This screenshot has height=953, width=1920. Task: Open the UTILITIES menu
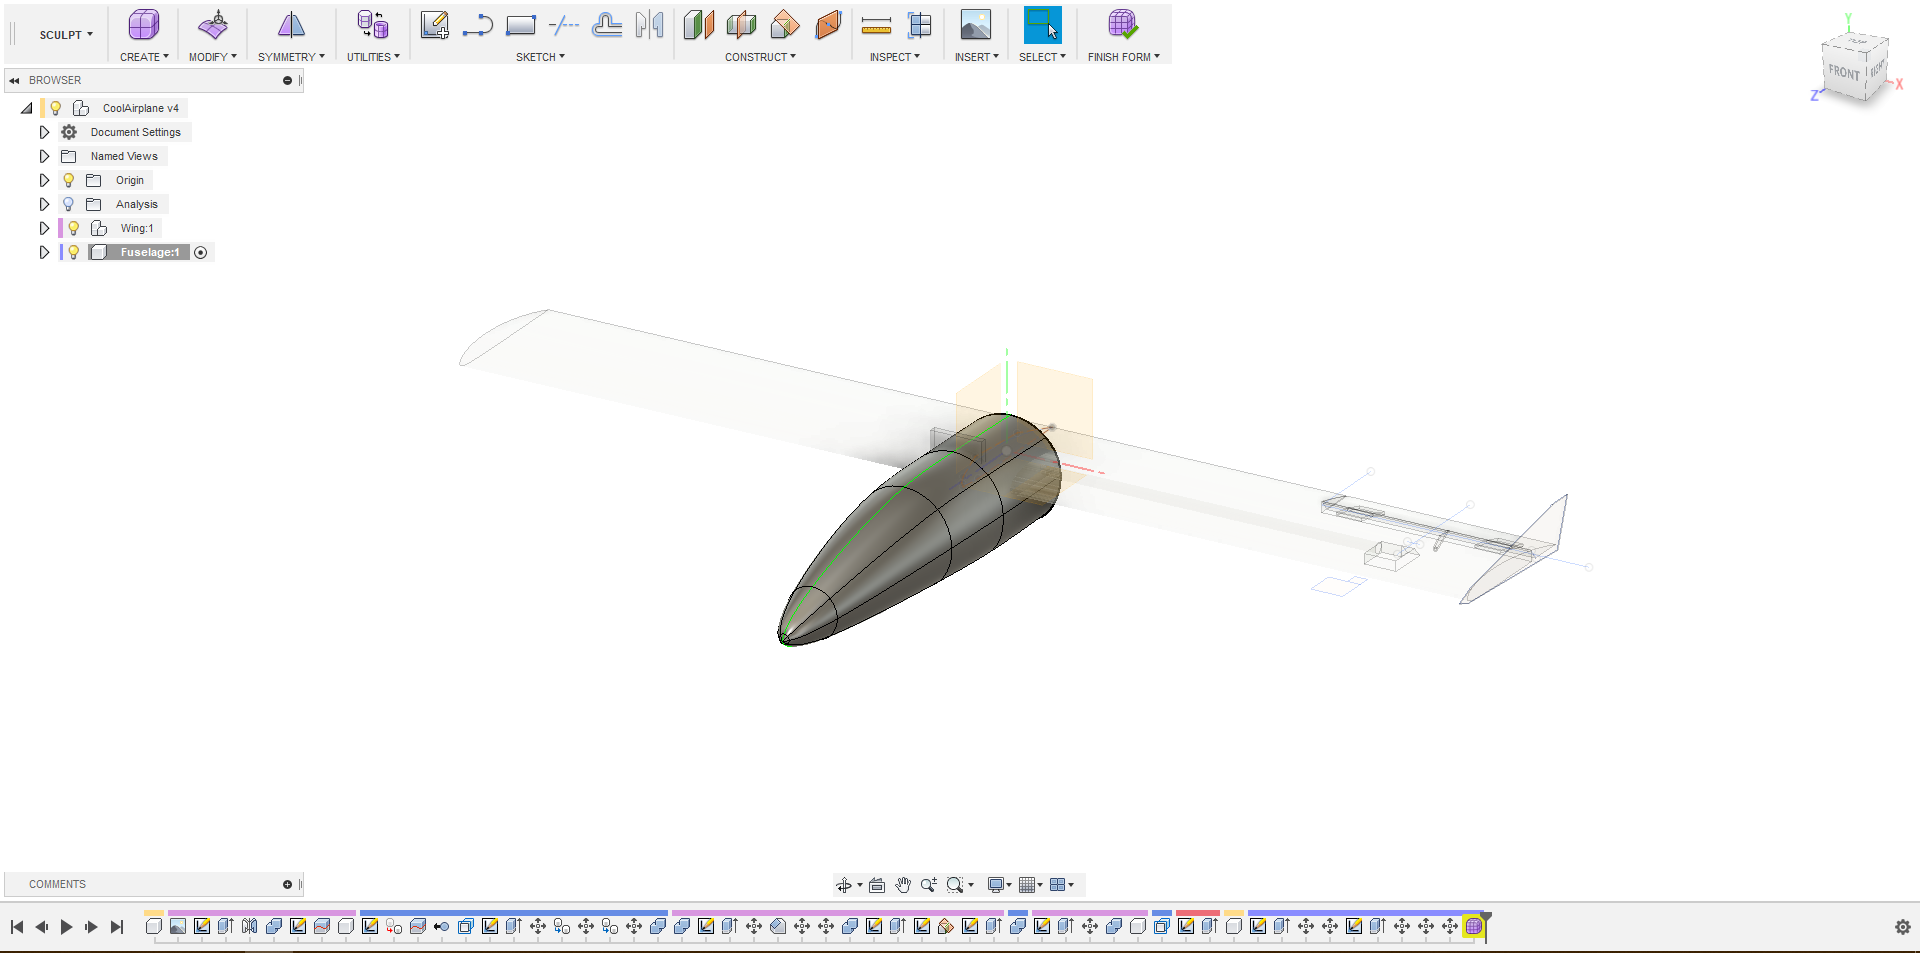click(373, 57)
